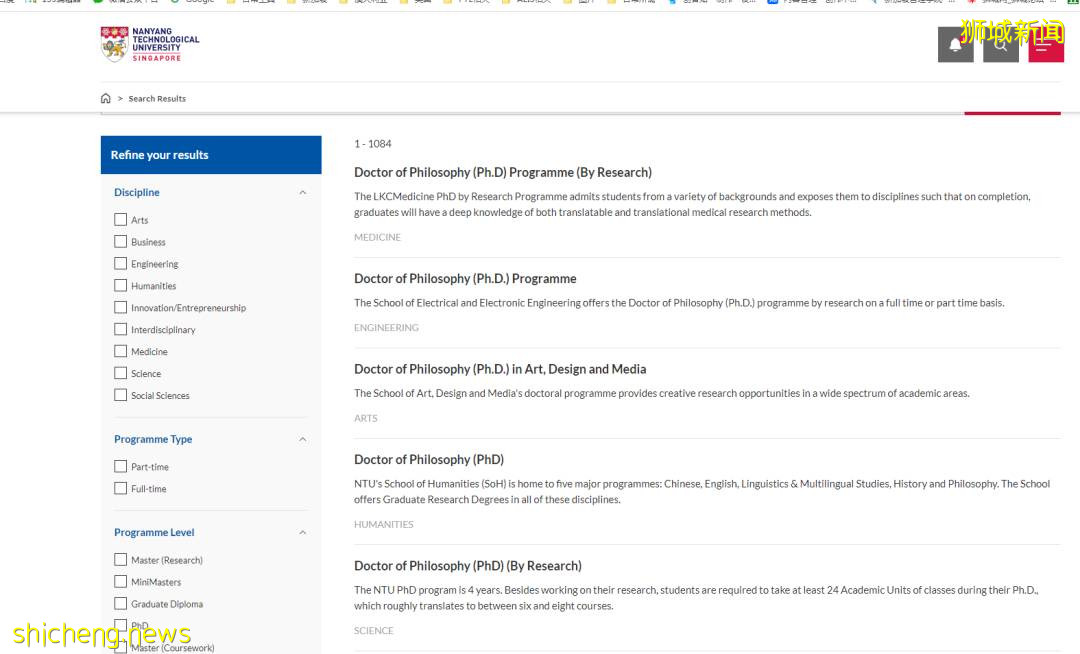Open Doctor of Philosophy (PhD) (By Research) link
The image size is (1080, 654).
pyautogui.click(x=467, y=566)
